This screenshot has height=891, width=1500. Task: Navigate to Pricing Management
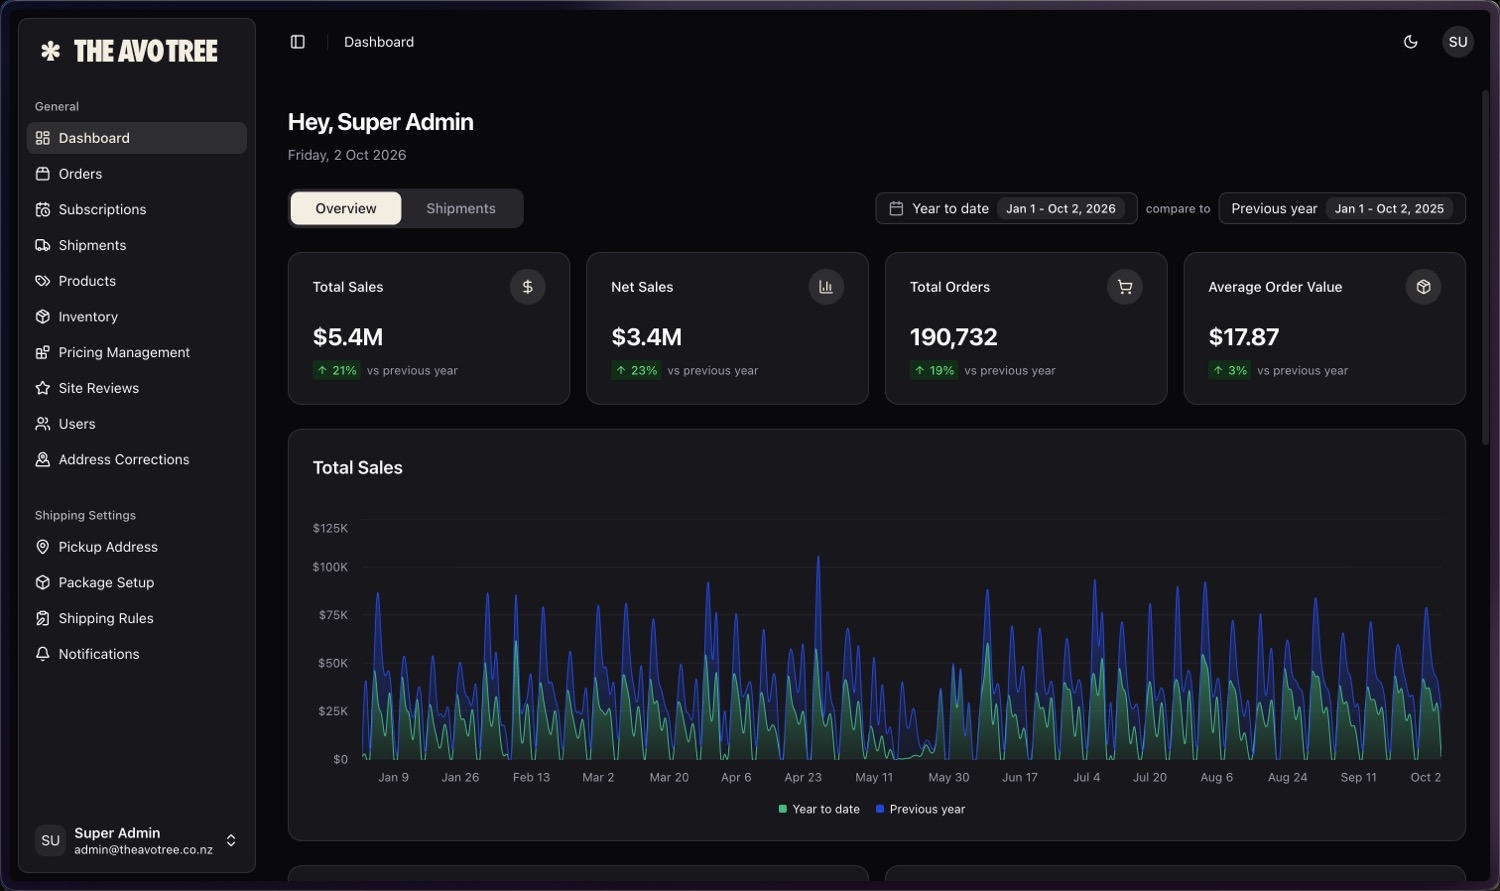point(137,353)
